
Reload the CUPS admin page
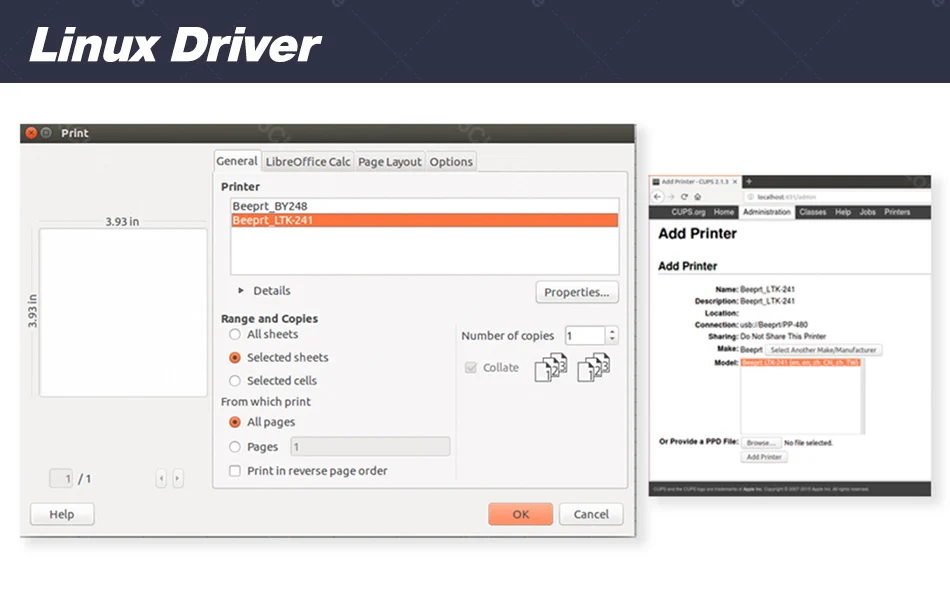(684, 197)
